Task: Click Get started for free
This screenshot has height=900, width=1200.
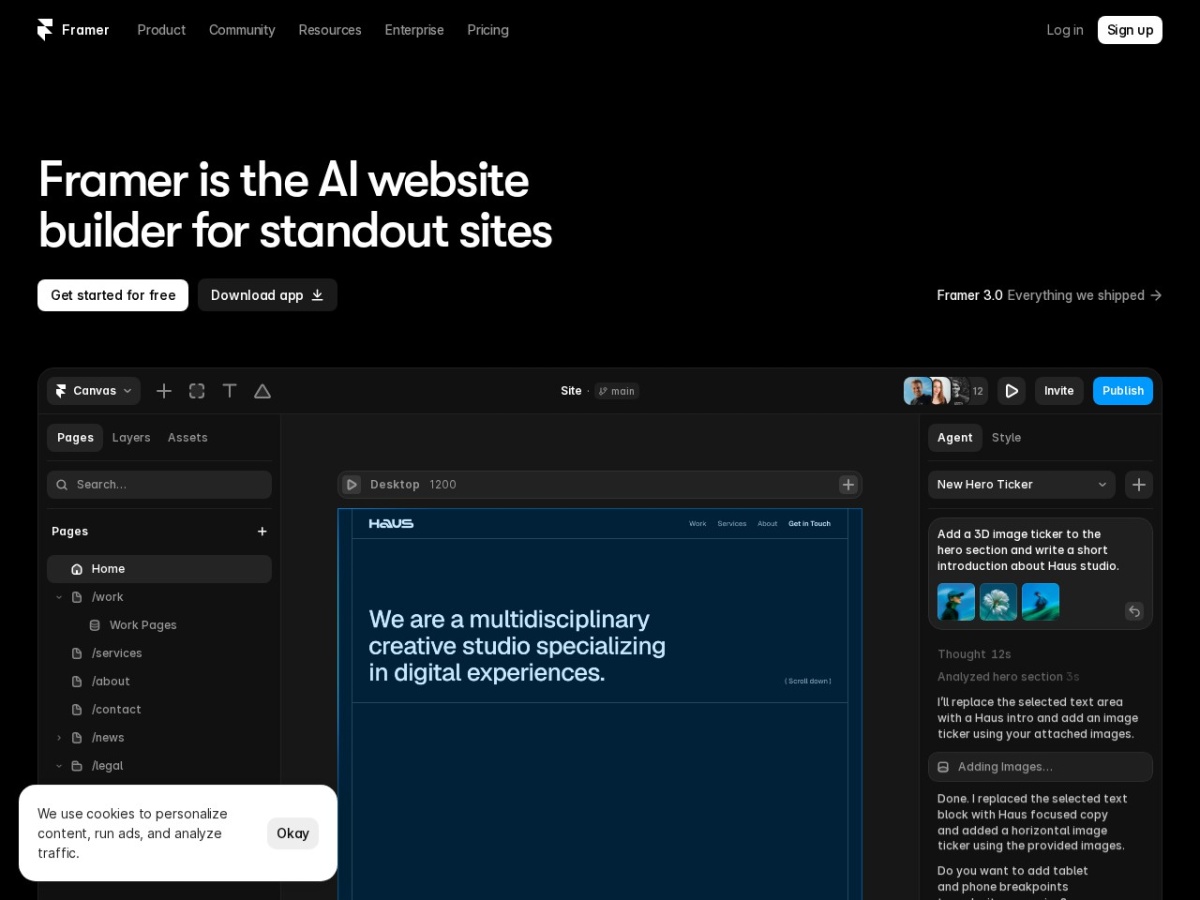Action: click(x=113, y=295)
